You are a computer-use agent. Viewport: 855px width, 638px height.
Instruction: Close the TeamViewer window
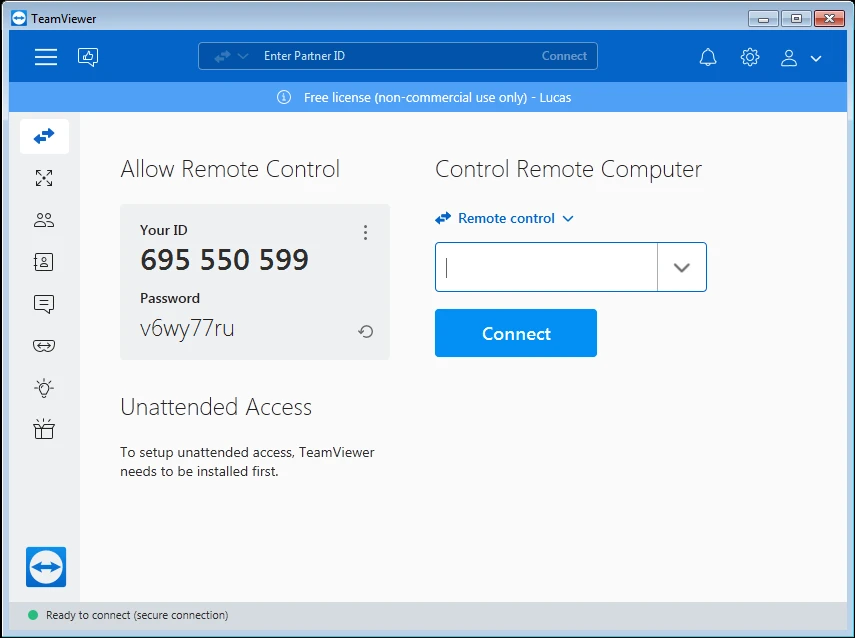(x=829, y=19)
